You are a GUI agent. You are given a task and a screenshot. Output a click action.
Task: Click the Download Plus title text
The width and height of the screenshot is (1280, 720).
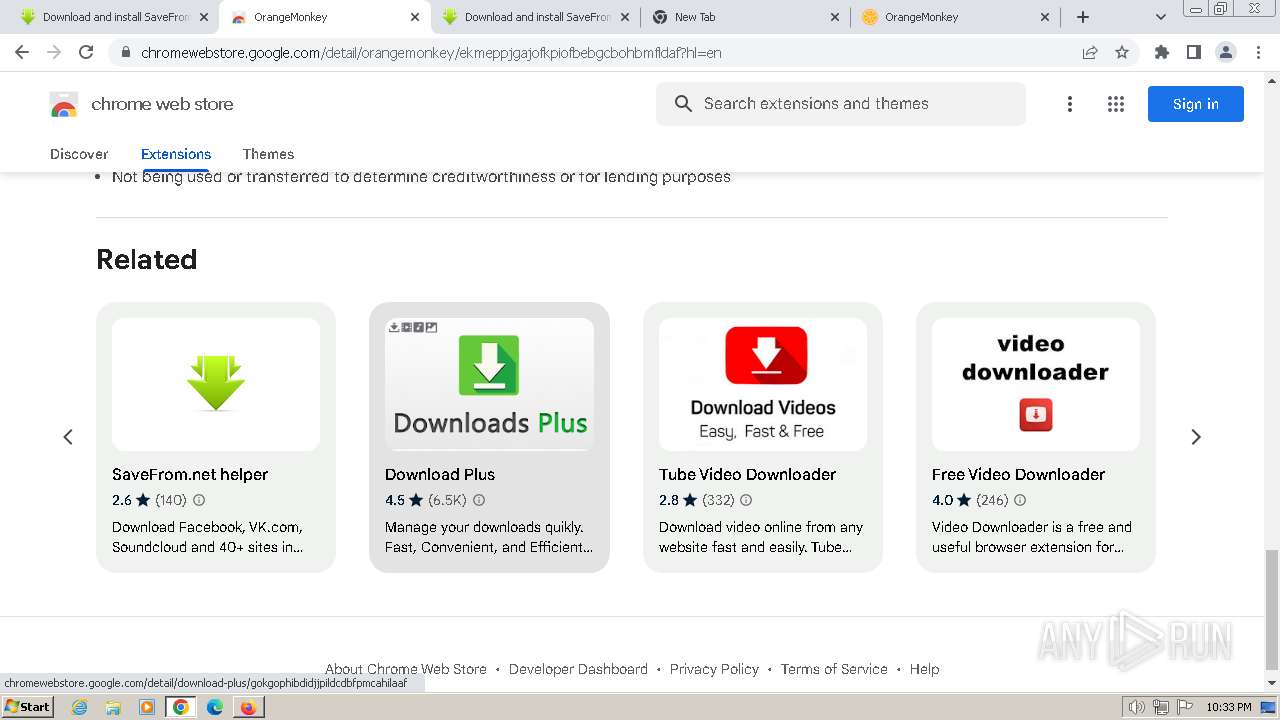(440, 474)
